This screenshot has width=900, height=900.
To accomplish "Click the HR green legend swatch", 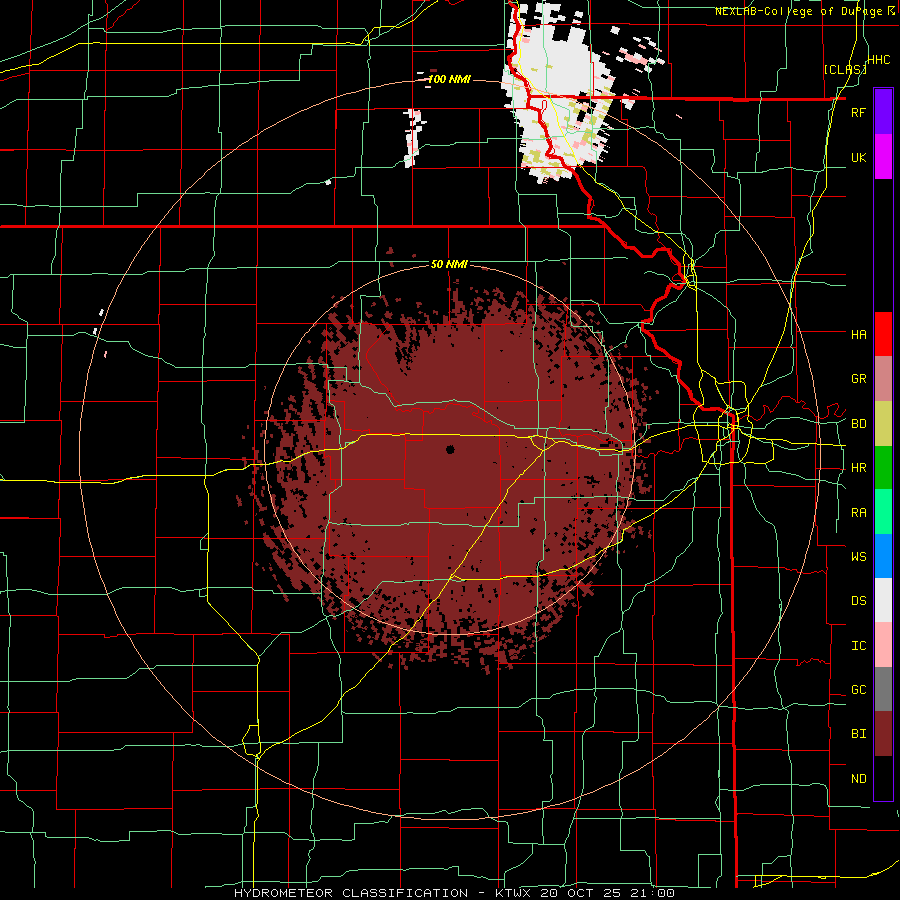I will (883, 467).
